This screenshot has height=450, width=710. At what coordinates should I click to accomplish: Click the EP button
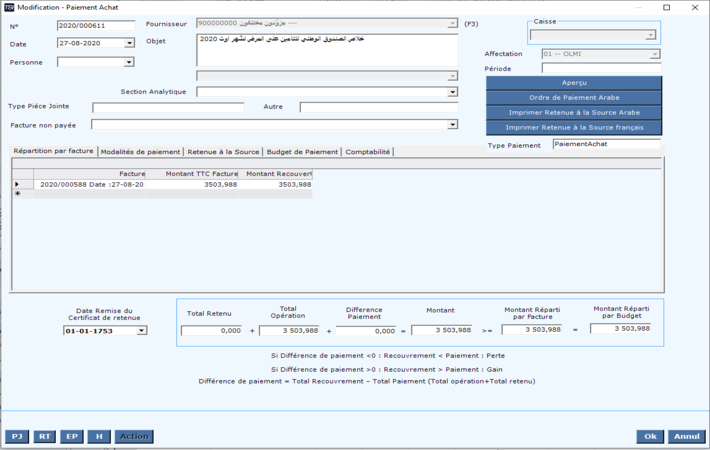(x=71, y=436)
